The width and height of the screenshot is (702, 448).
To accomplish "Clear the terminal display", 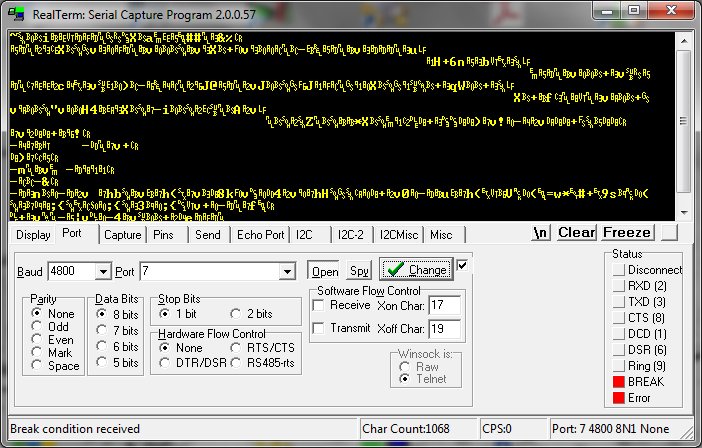I will coord(576,233).
